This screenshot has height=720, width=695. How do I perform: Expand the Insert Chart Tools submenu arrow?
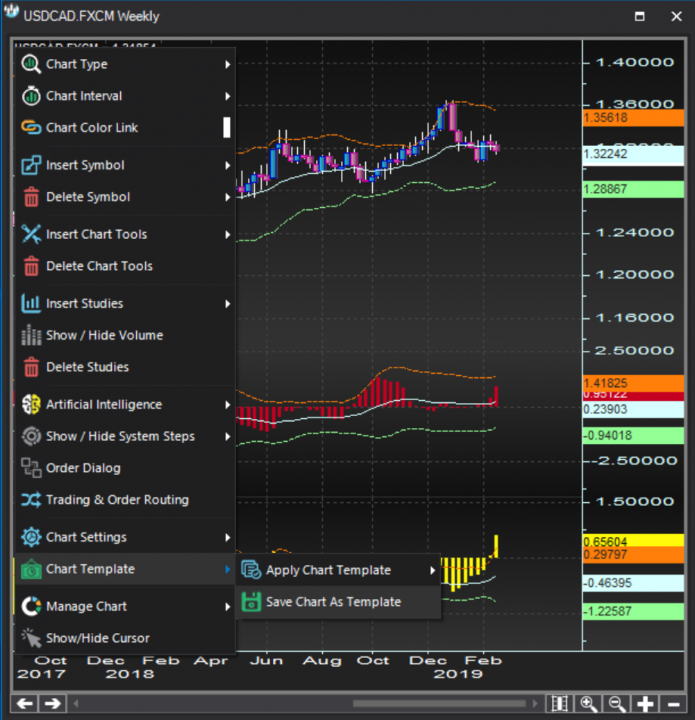point(228,235)
